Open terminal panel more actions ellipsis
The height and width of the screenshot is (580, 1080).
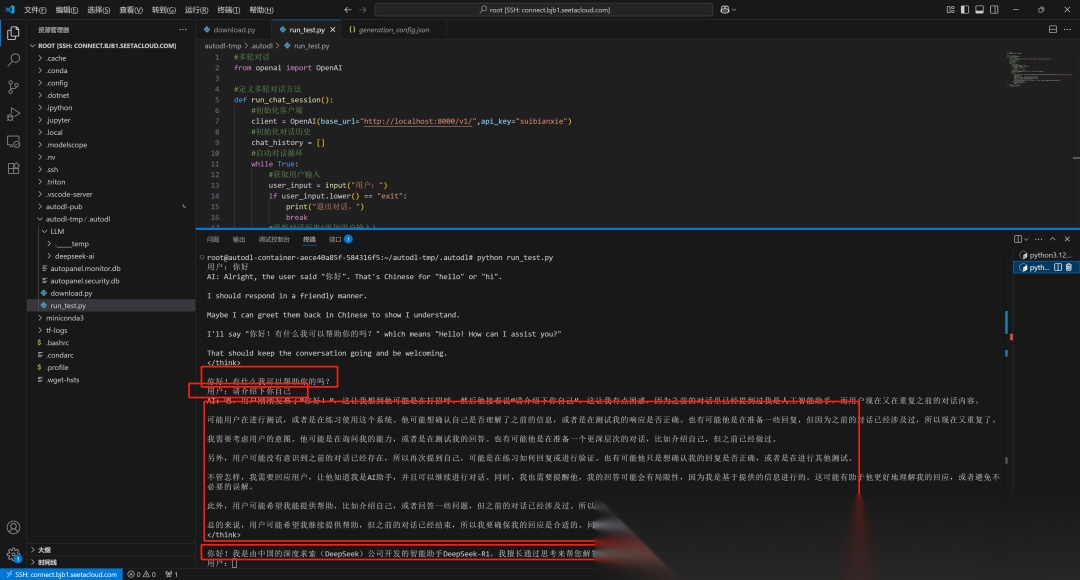(1039, 239)
